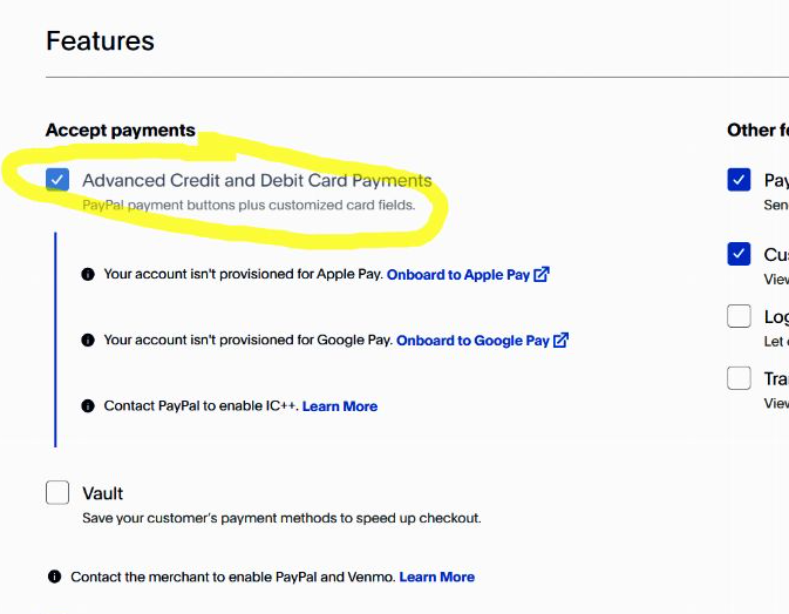Click info icon beside Contact the merchant notice
This screenshot has height=614, width=789.
pyautogui.click(x=54, y=576)
